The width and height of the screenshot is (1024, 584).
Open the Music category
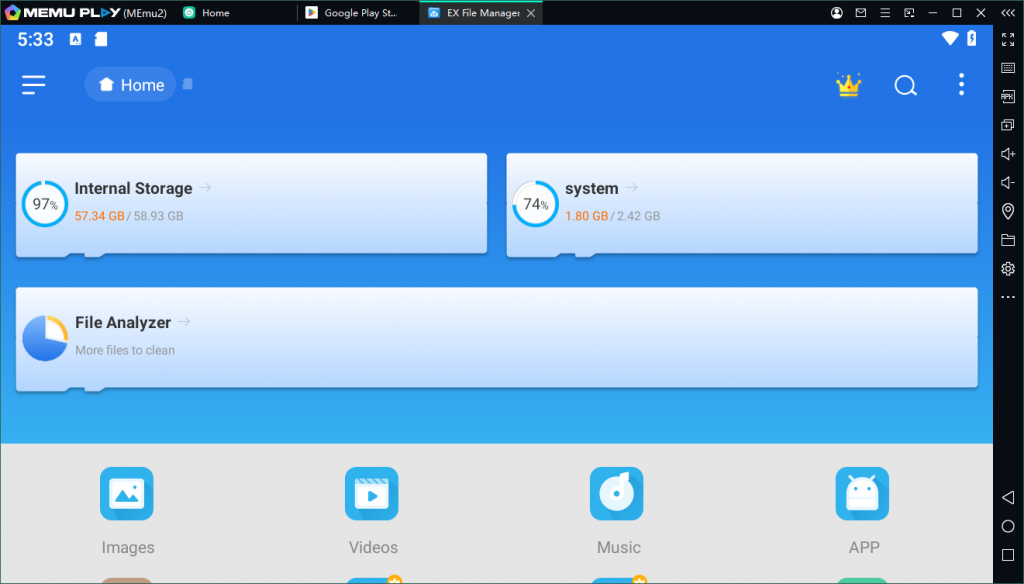618,511
